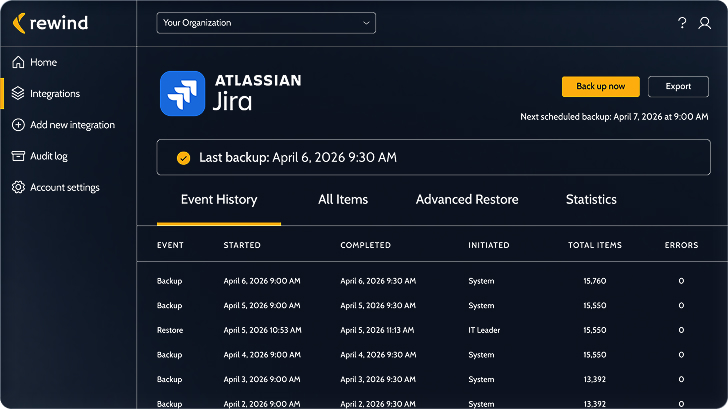The image size is (728, 409).
Task: Select the Restore event row label
Action: 170,330
